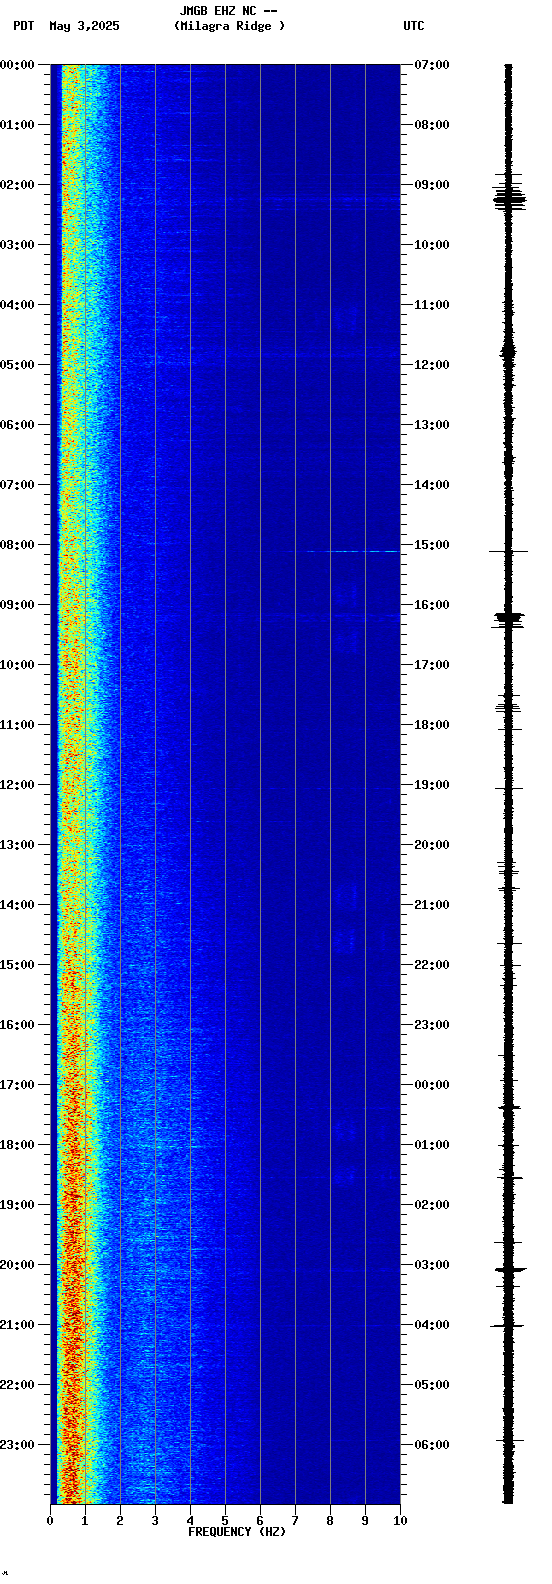Click the 5 Hz frequency tick label
Screen dimensions: 552x1584
click(225, 1521)
